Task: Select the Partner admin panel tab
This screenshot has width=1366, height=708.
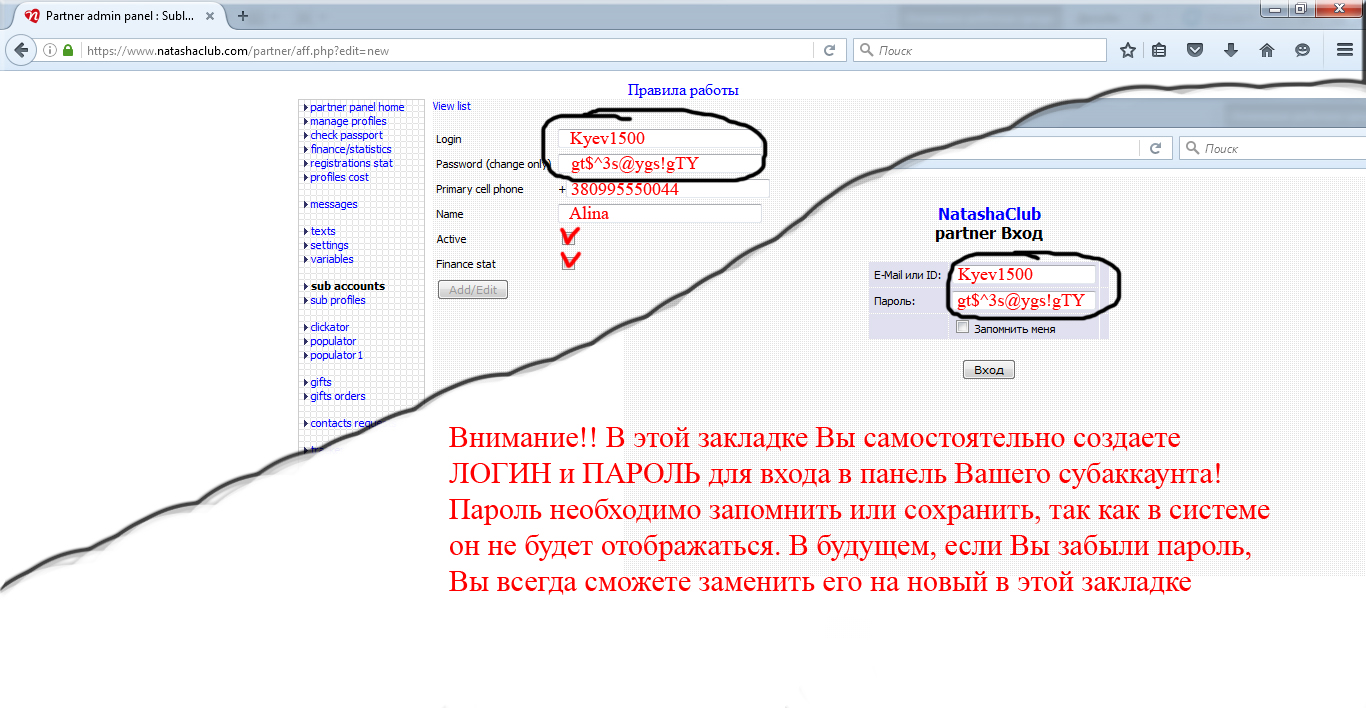Action: tap(120, 16)
